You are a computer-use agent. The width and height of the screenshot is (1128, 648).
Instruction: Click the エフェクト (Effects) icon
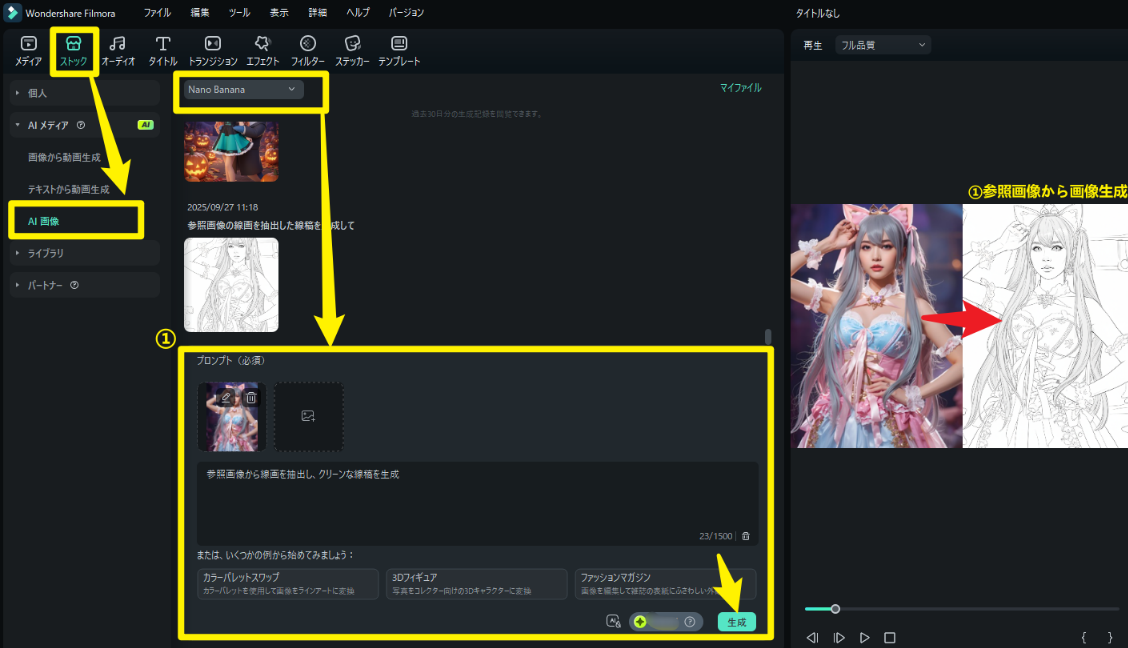pyautogui.click(x=262, y=49)
